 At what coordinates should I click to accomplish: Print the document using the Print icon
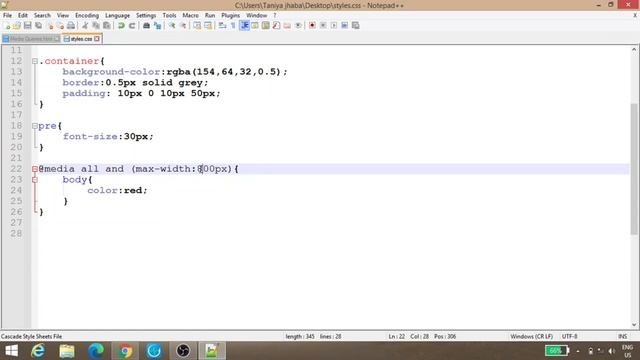point(71,26)
